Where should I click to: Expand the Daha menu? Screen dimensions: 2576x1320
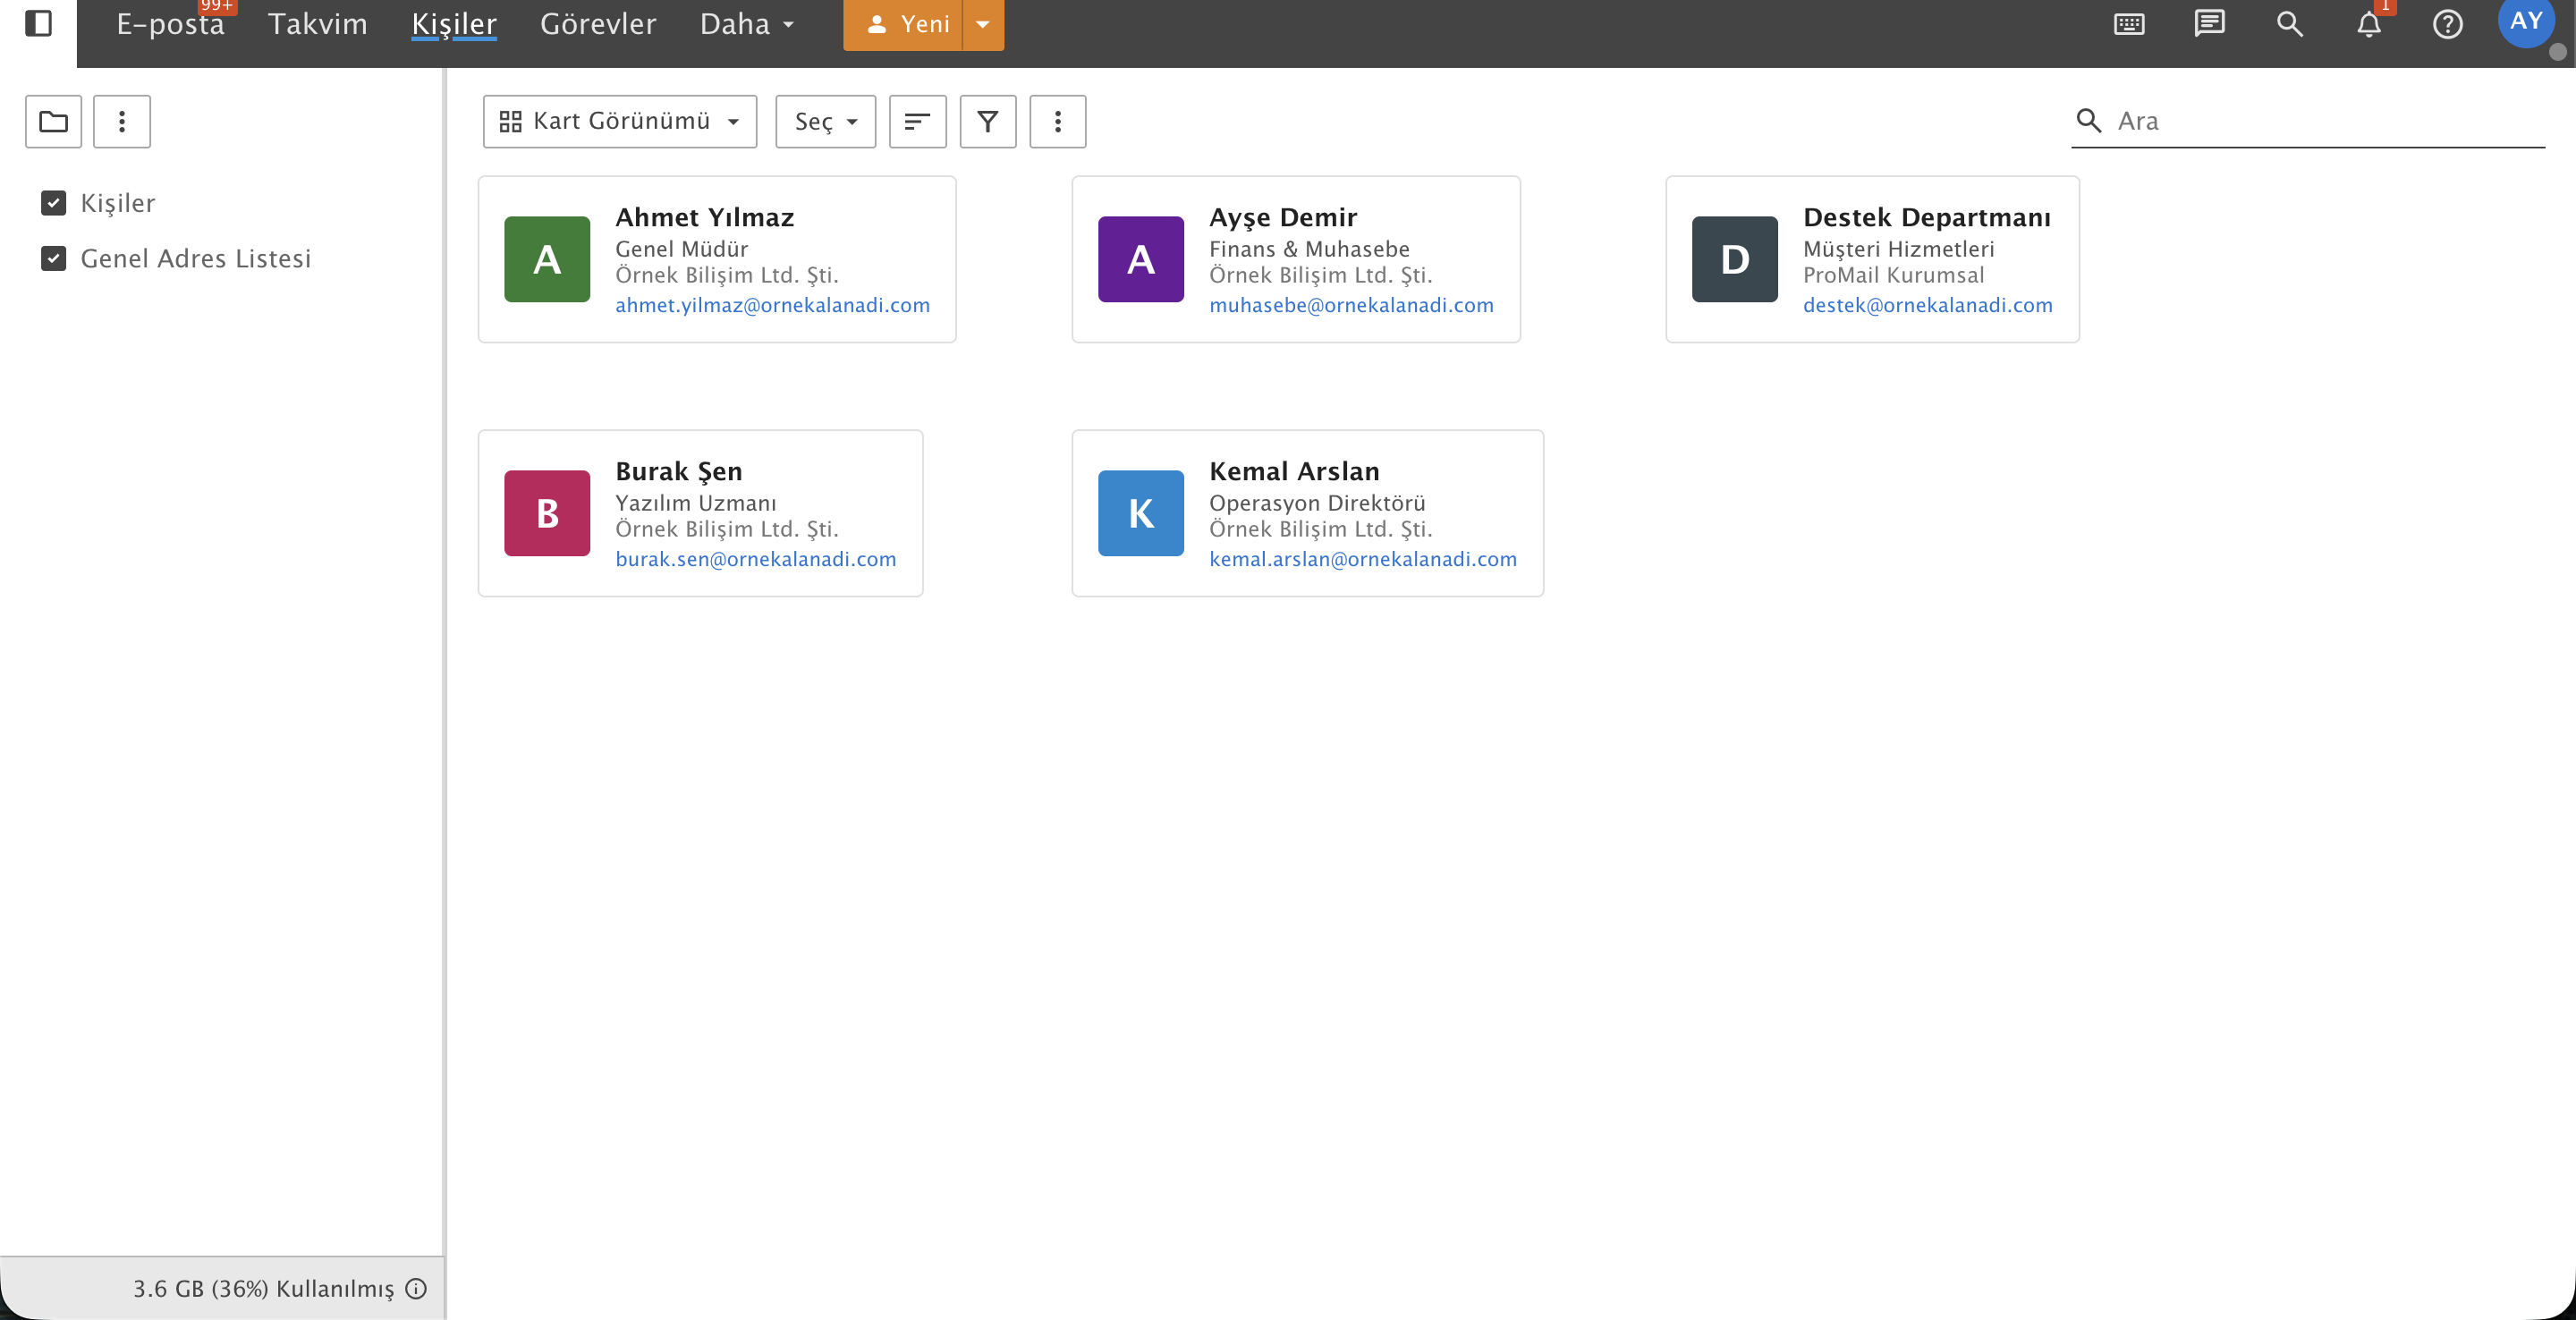747,24
